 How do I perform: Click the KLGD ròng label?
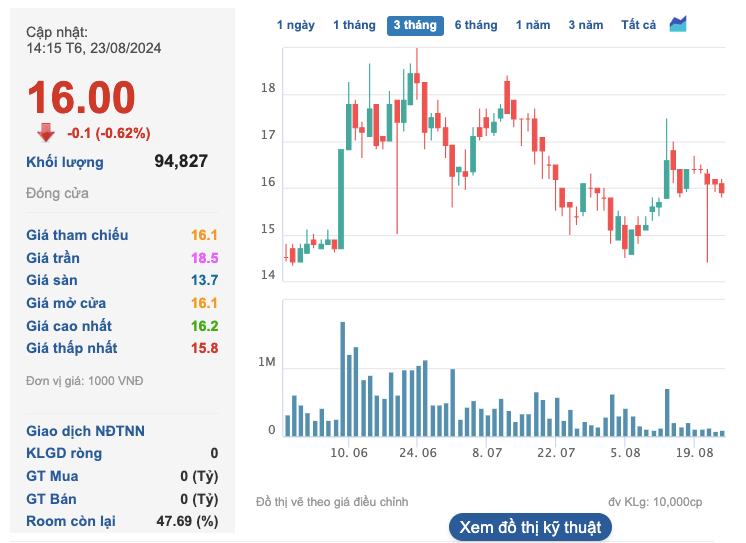click(x=64, y=454)
